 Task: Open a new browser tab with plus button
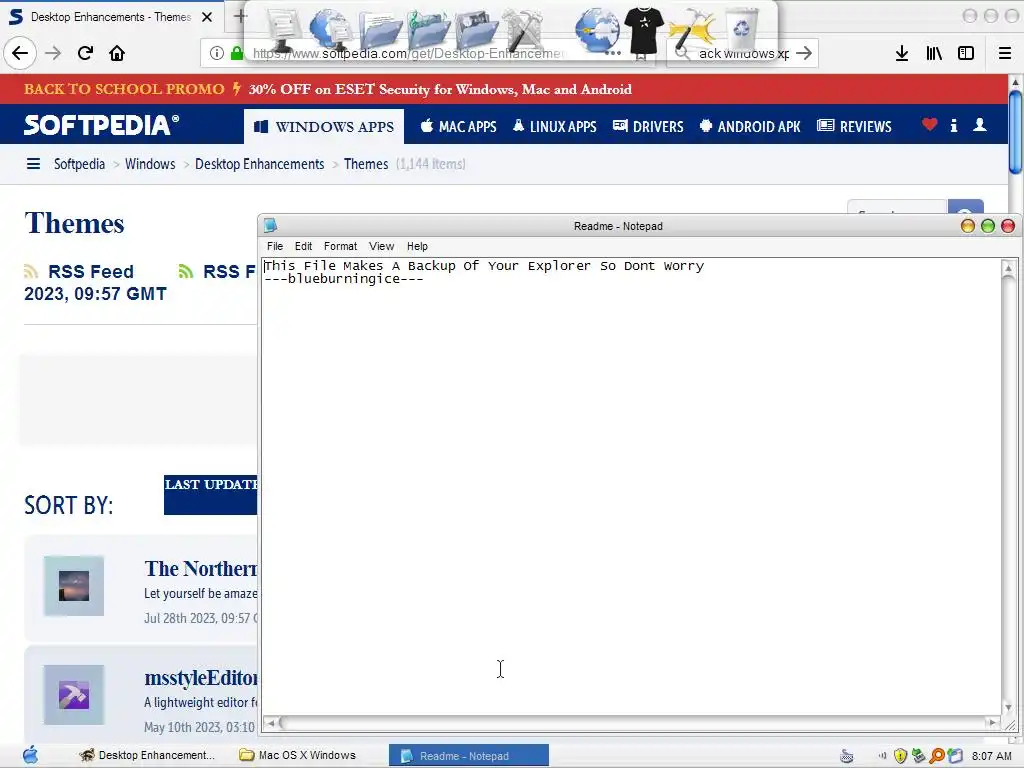pyautogui.click(x=240, y=16)
